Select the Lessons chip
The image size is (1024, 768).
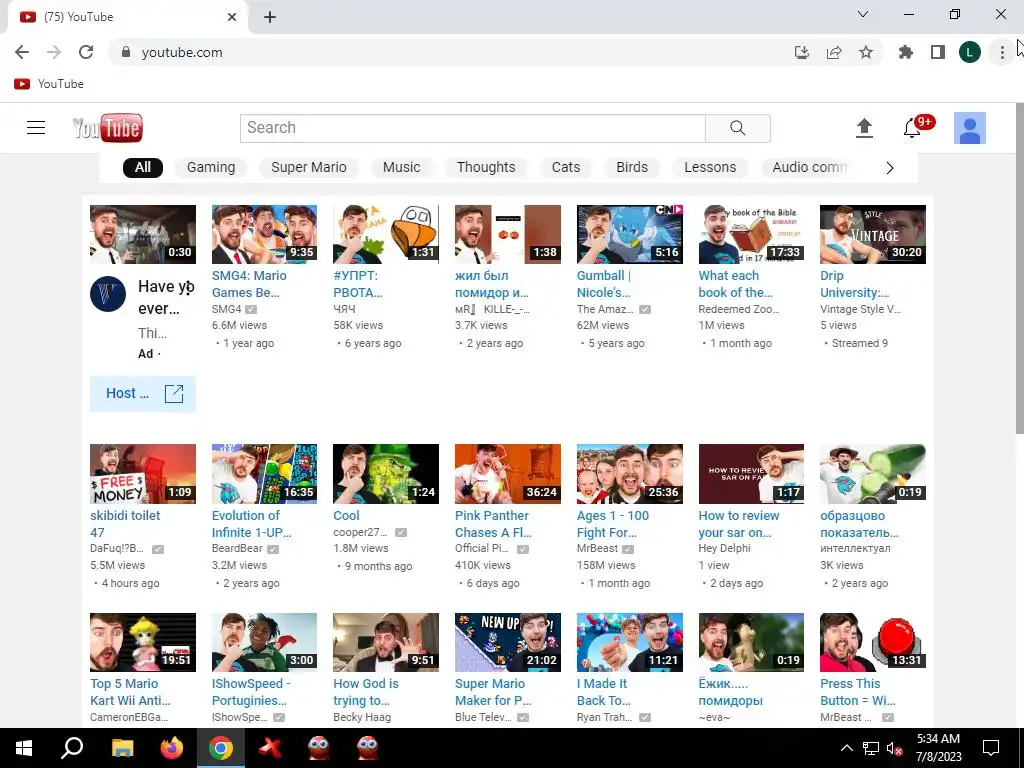point(710,167)
